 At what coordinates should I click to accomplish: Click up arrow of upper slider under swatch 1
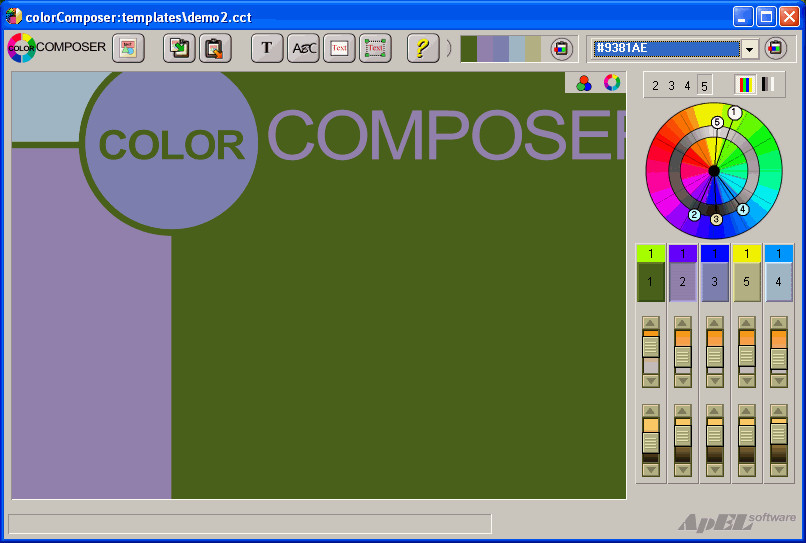pyautogui.click(x=651, y=323)
